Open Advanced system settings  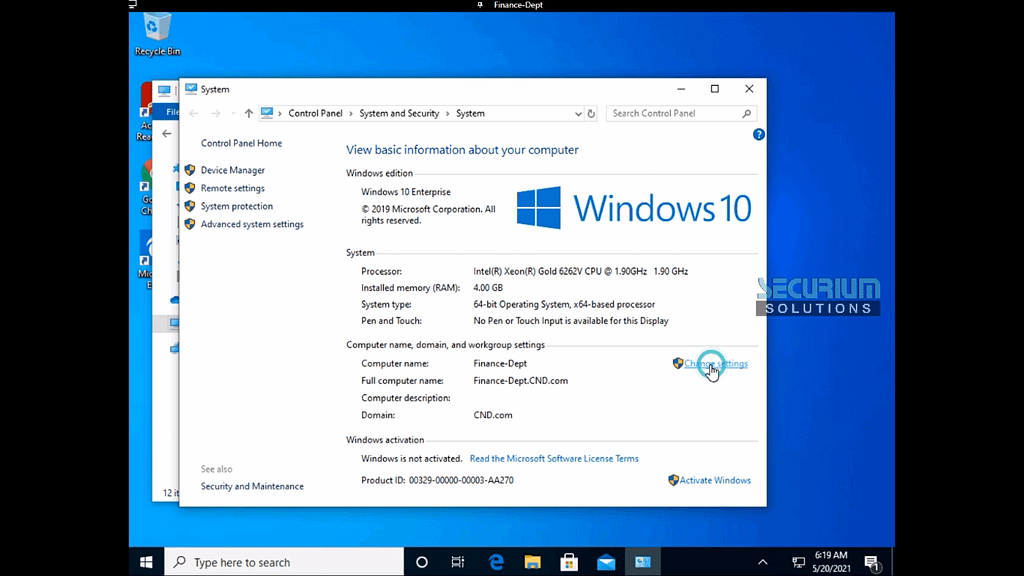(x=252, y=224)
